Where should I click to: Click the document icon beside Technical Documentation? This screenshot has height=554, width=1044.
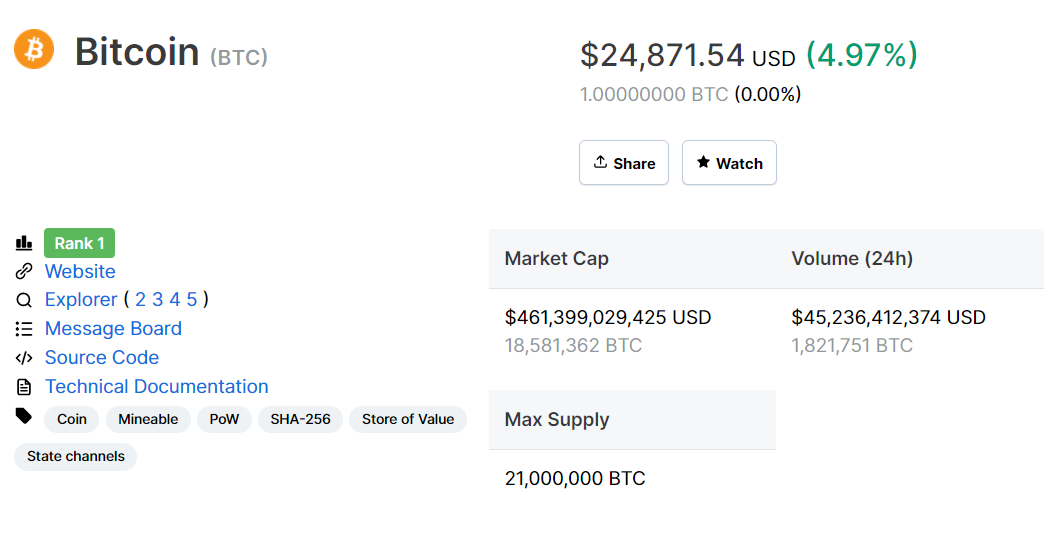coord(24,387)
